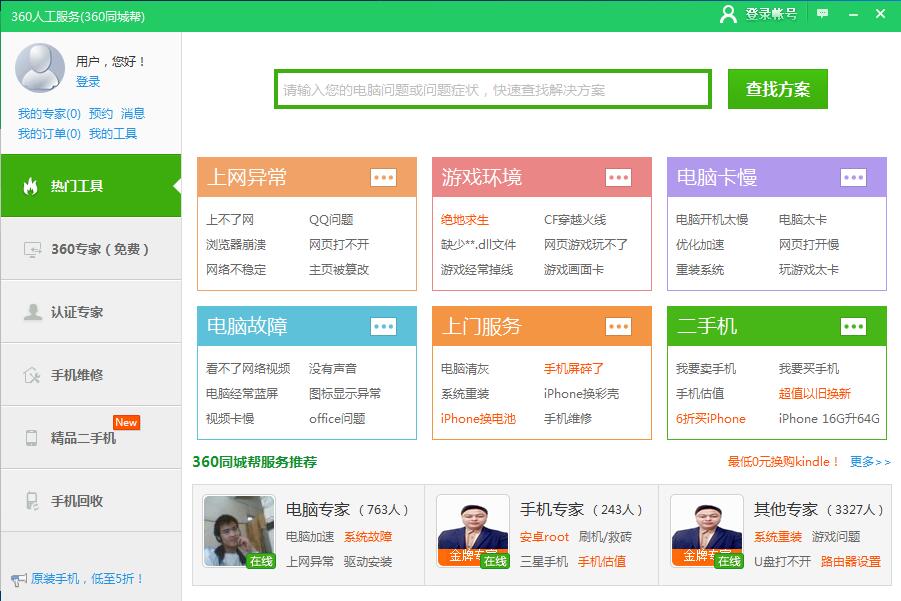
Task: Open CF穿越火线 game link
Action: click(x=575, y=219)
